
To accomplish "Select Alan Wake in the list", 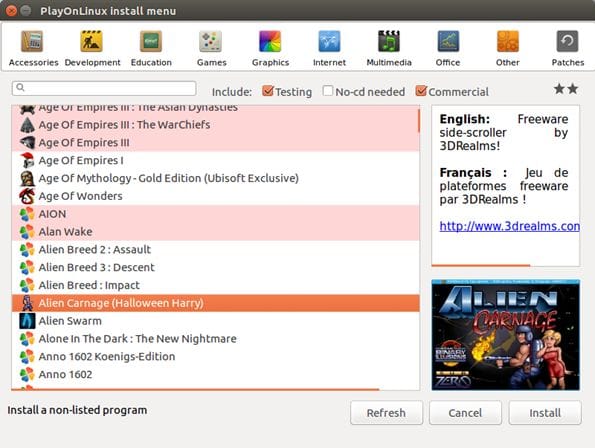I will 216,232.
